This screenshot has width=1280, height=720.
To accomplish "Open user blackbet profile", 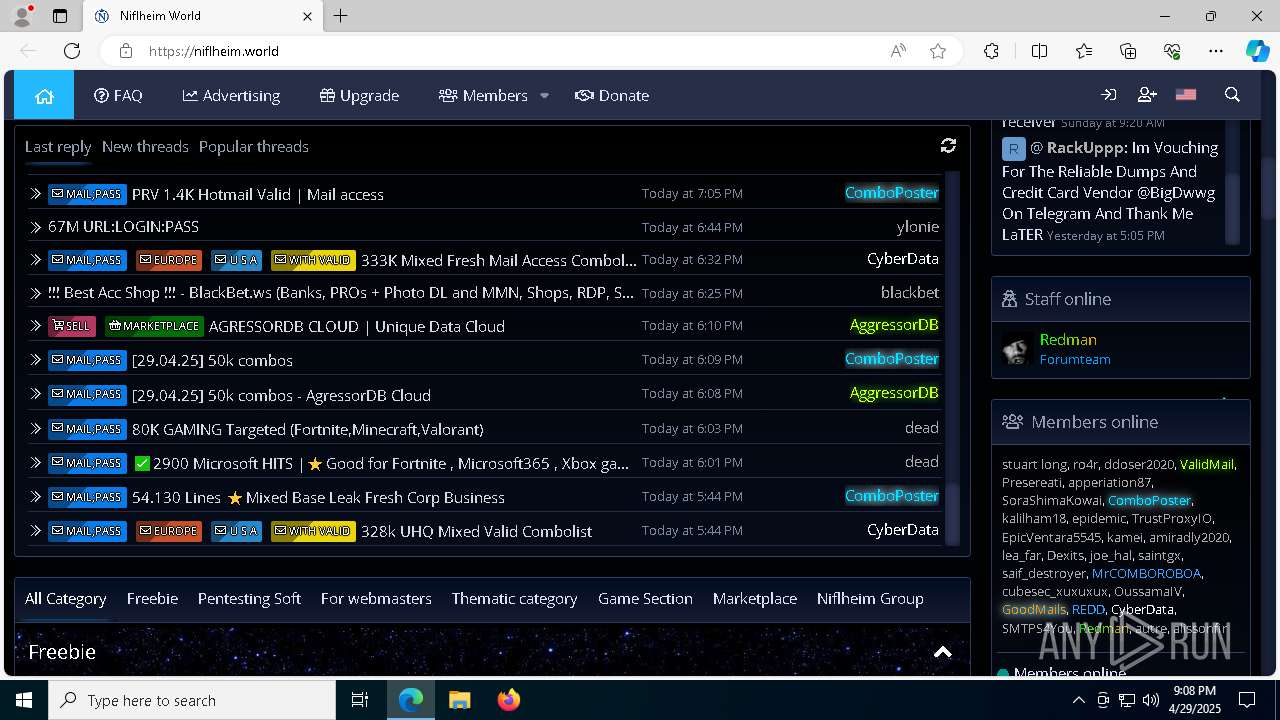I will point(910,292).
